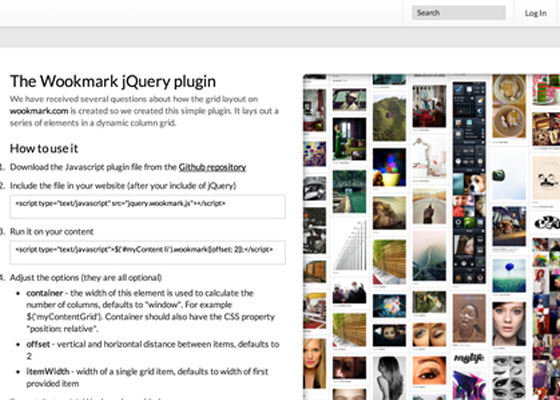Open the Github repository link
This screenshot has width=560, height=400.
point(212,167)
